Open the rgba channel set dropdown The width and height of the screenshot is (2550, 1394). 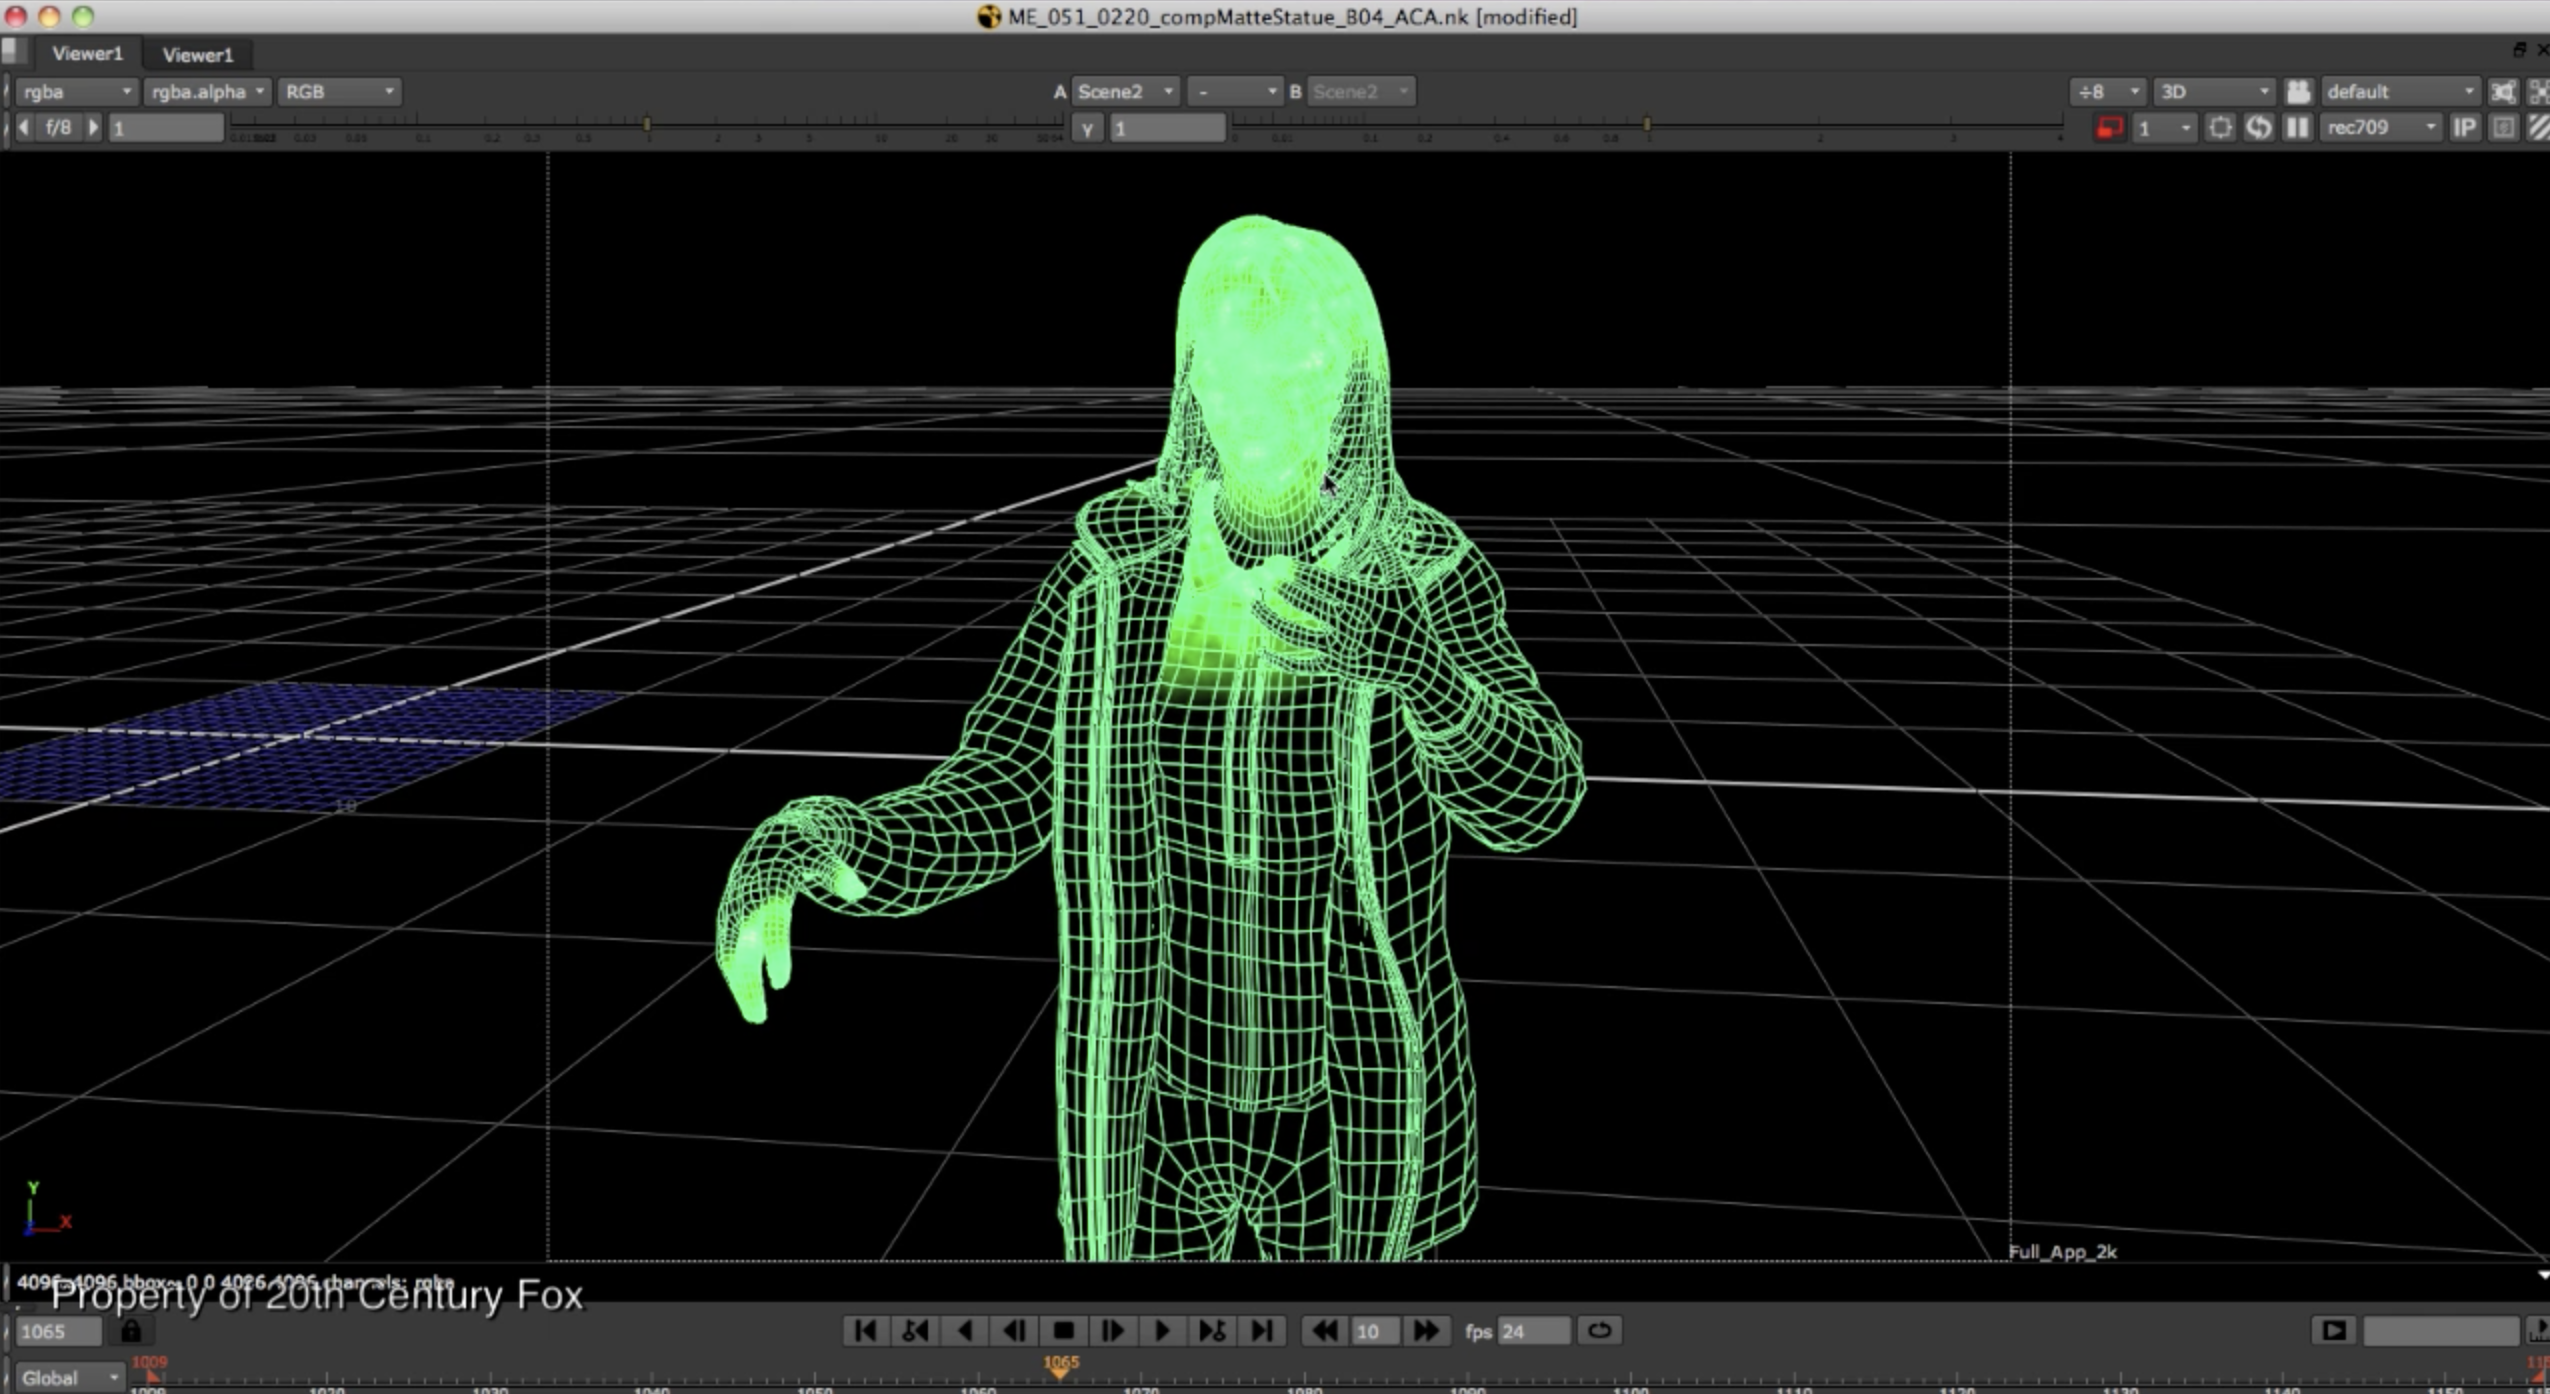tap(76, 92)
